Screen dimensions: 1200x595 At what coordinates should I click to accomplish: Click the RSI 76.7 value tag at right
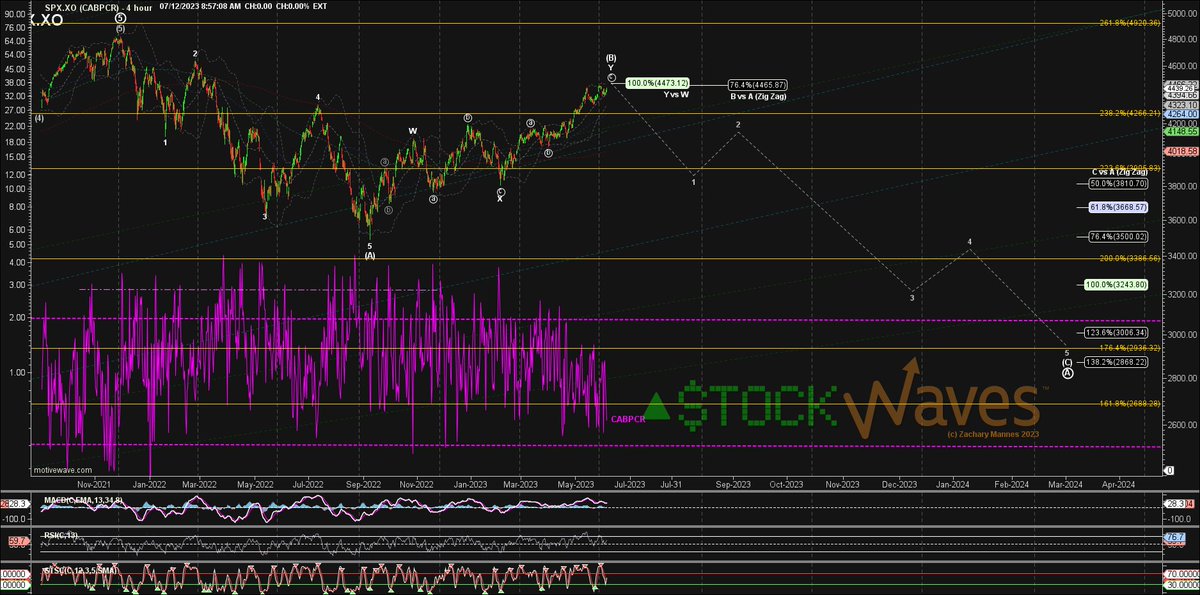click(1176, 537)
